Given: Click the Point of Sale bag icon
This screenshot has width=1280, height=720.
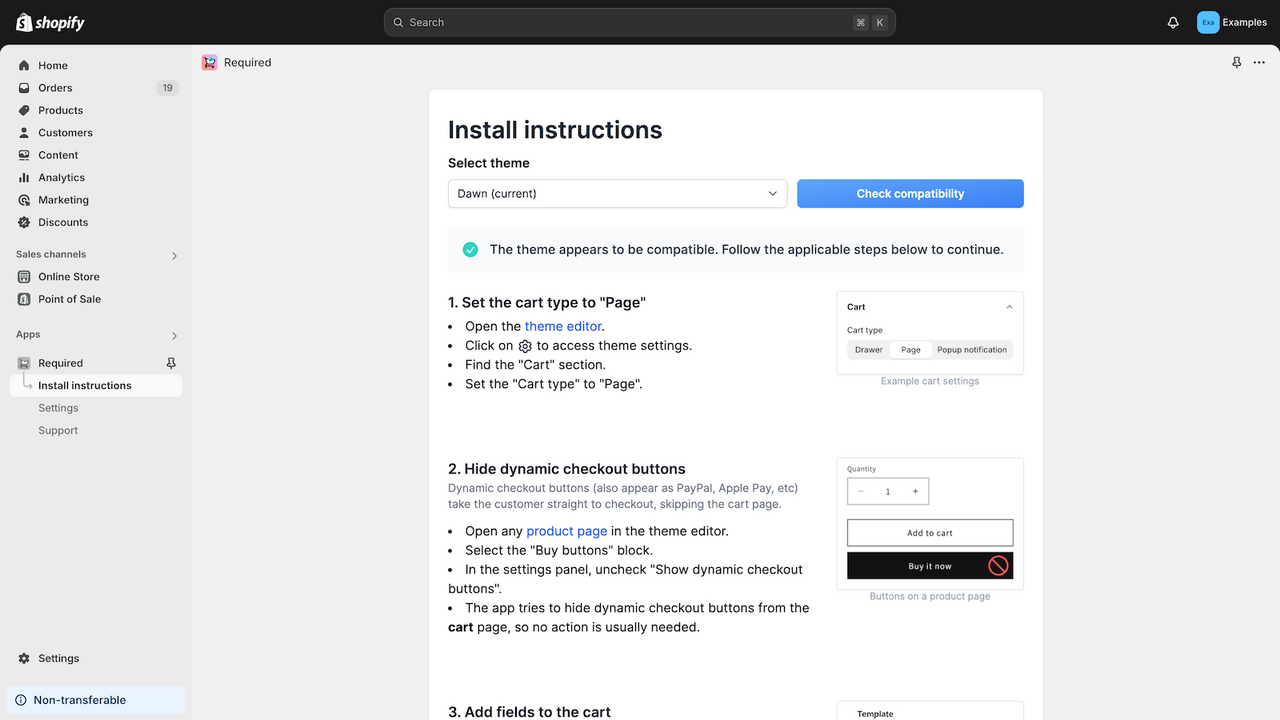Looking at the screenshot, I should (x=24, y=299).
